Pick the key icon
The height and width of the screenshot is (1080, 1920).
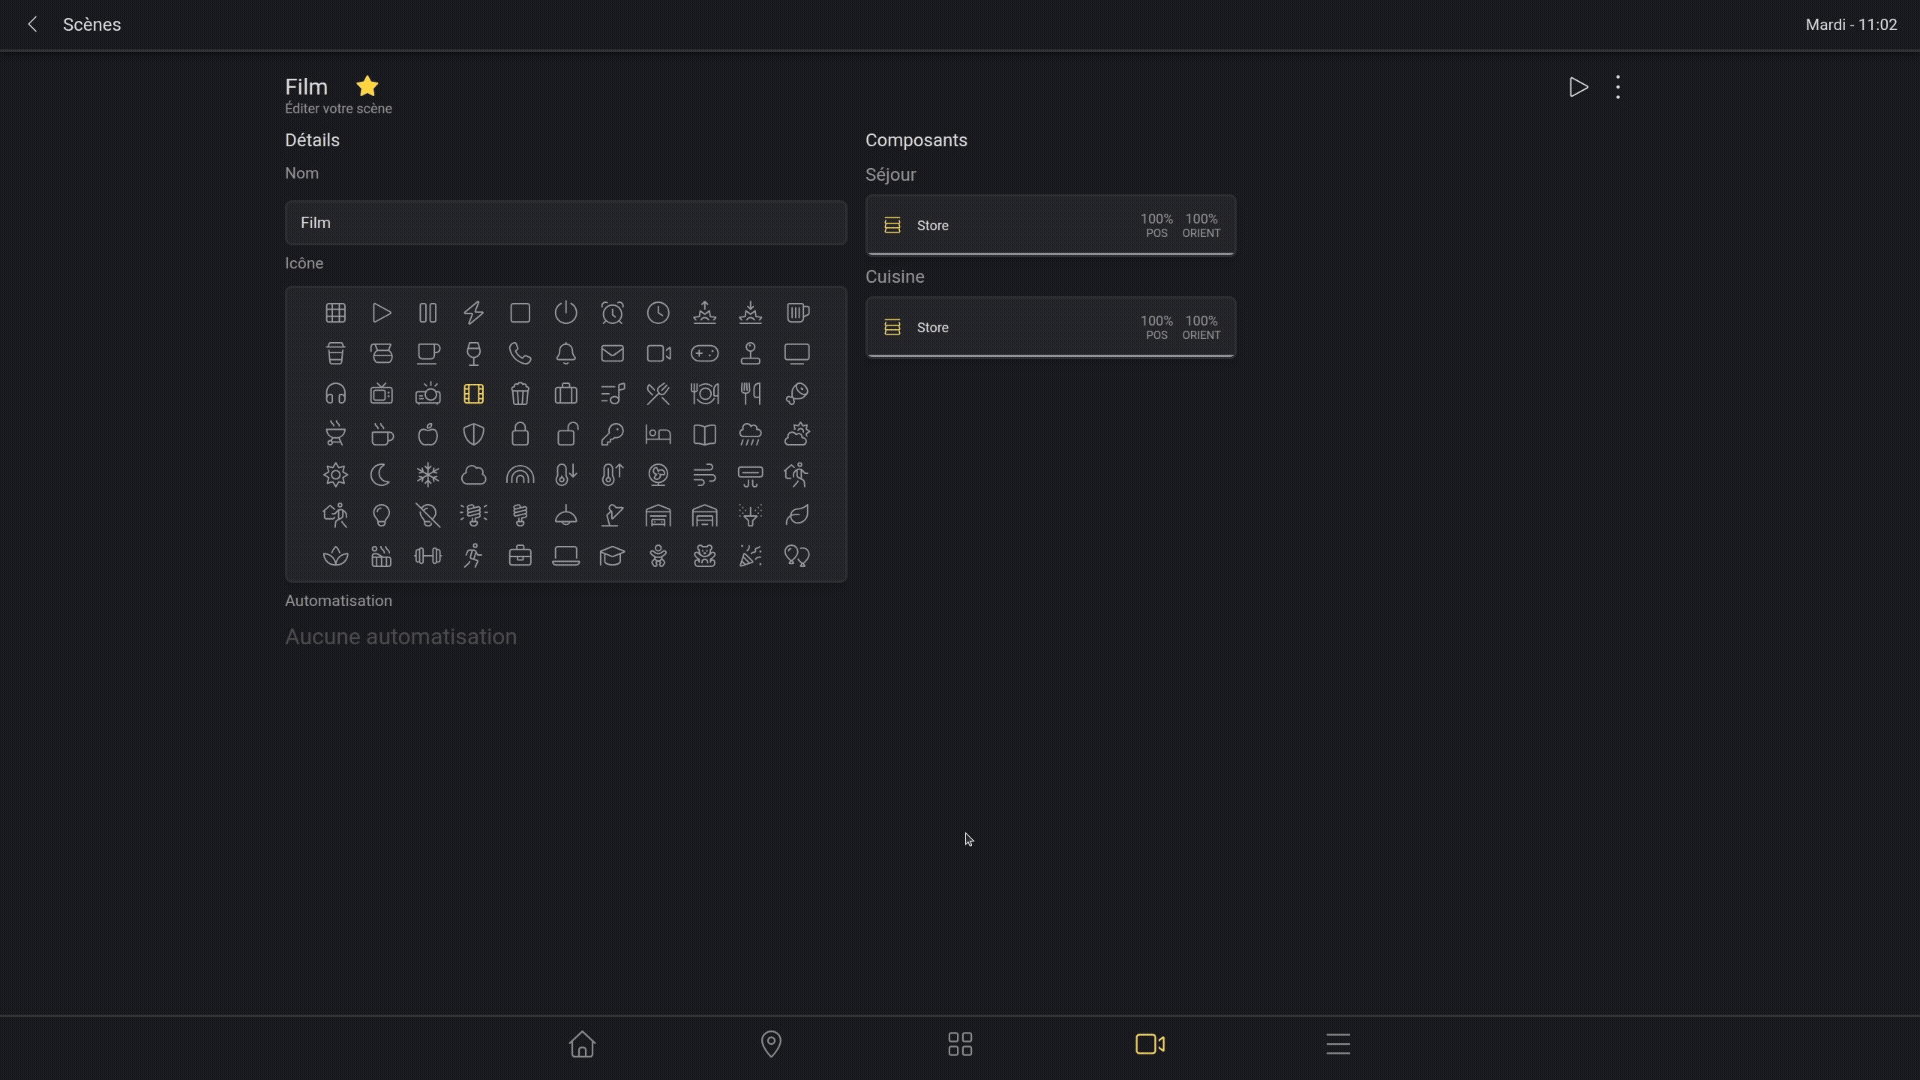612,434
